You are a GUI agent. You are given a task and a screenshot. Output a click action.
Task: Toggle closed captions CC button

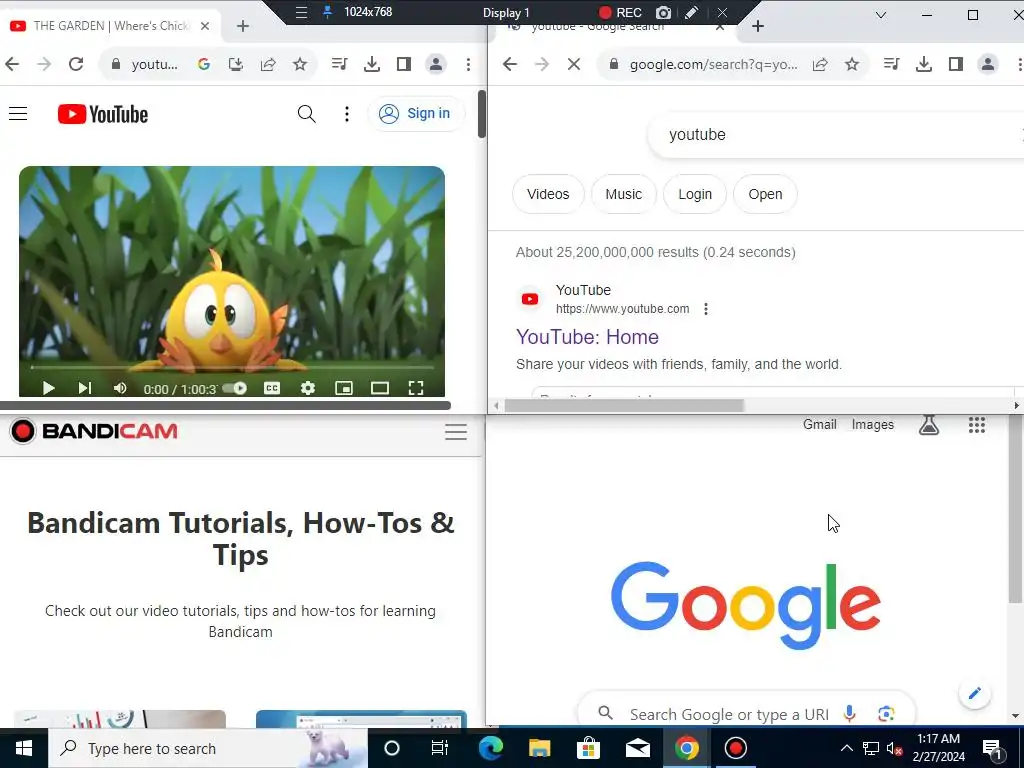pos(272,389)
